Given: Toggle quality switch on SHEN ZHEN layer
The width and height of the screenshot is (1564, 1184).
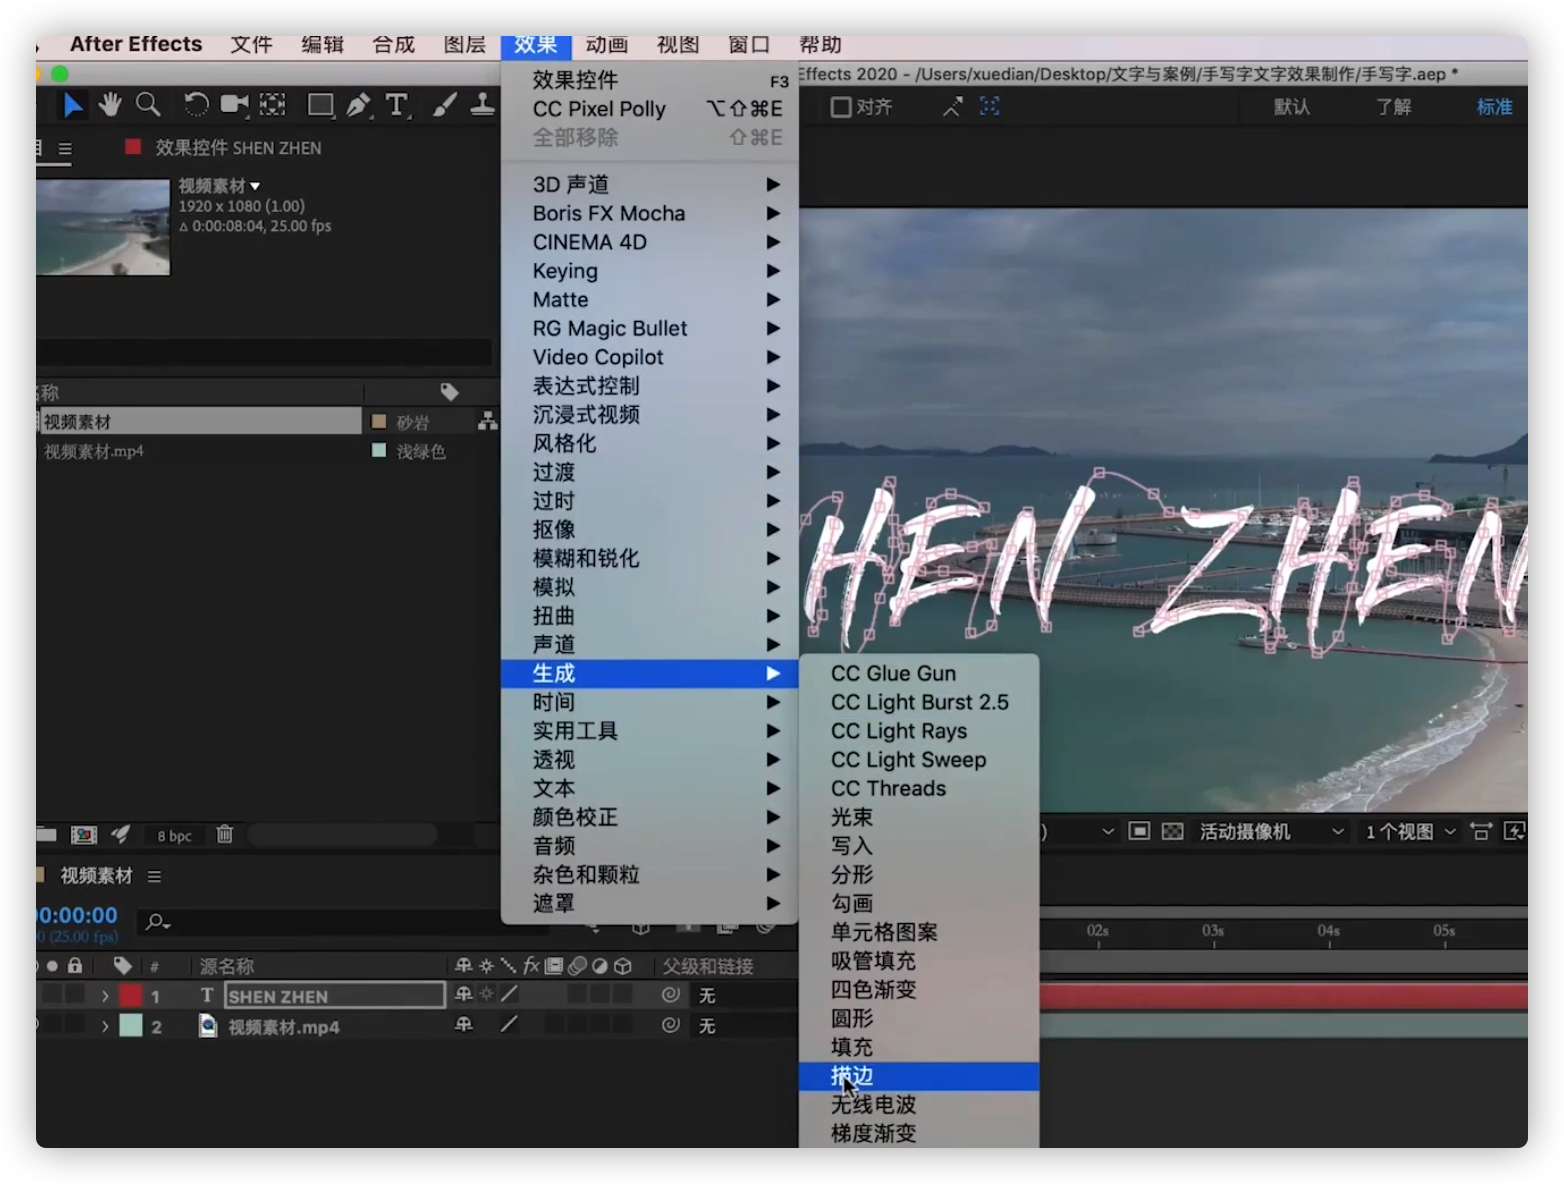Looking at the screenshot, I should coord(509,995).
